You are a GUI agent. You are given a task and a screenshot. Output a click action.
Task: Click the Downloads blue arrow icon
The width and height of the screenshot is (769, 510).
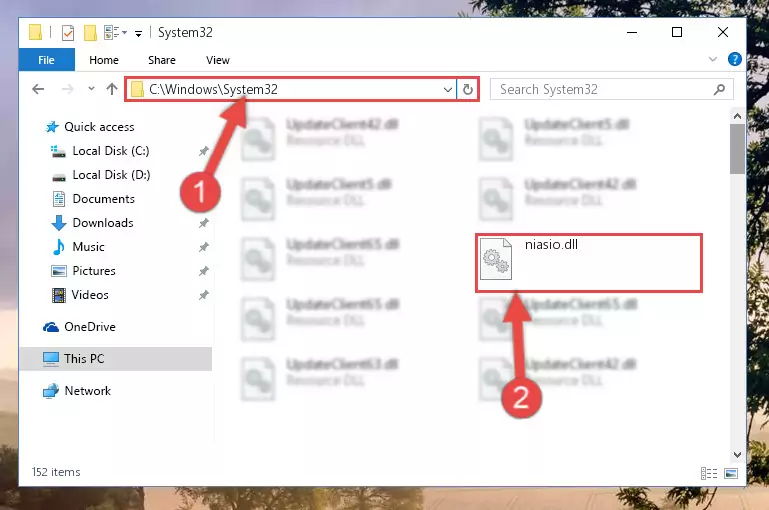click(x=59, y=223)
